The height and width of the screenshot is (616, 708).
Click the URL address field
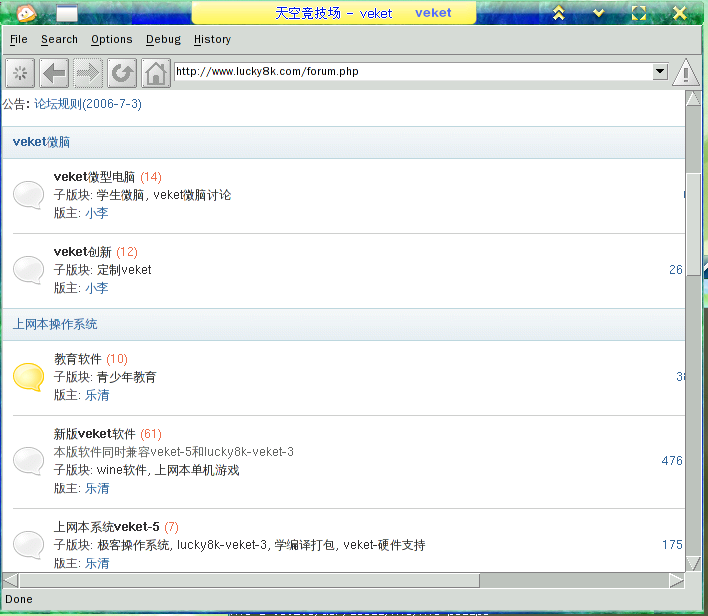413,71
